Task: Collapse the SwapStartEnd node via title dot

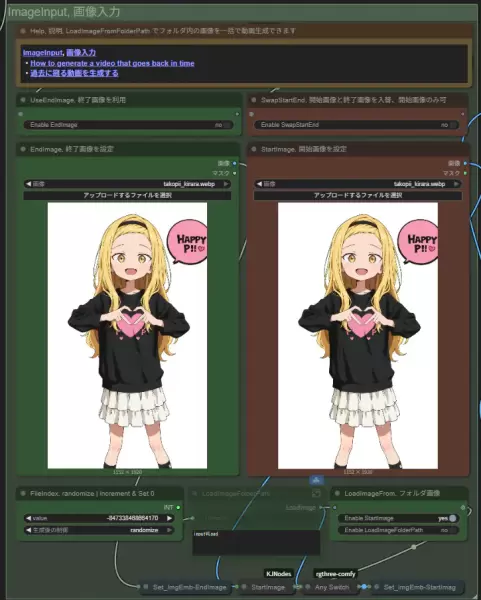Action: tap(253, 100)
